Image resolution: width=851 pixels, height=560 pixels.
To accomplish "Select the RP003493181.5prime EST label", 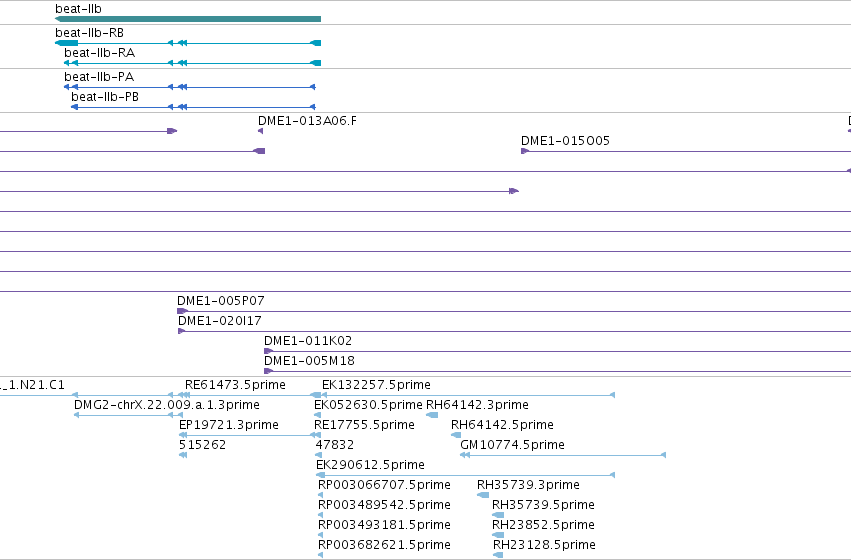I will [x=384, y=525].
